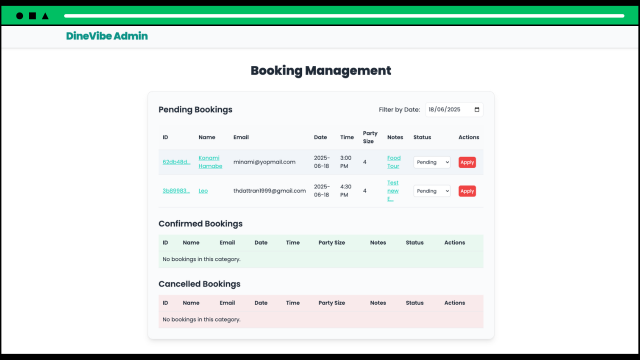Open the Leo name link
Viewport: 640px width, 360px height.
point(203,191)
